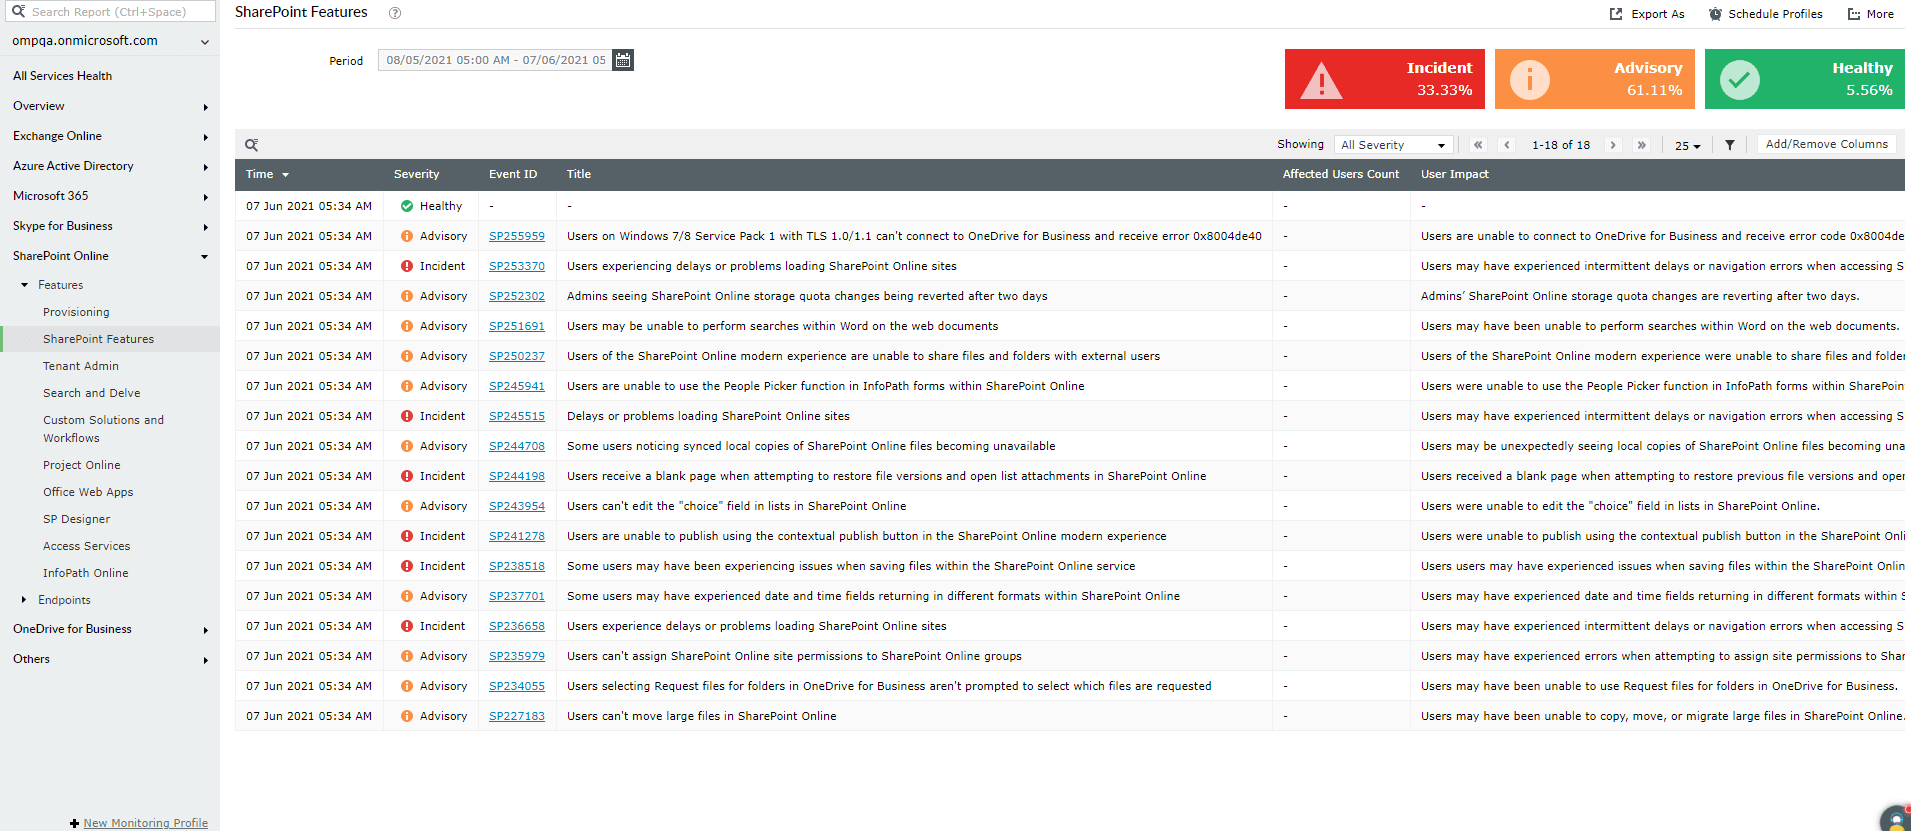Open event link SP255959
The width and height of the screenshot is (1911, 831).
tap(517, 236)
